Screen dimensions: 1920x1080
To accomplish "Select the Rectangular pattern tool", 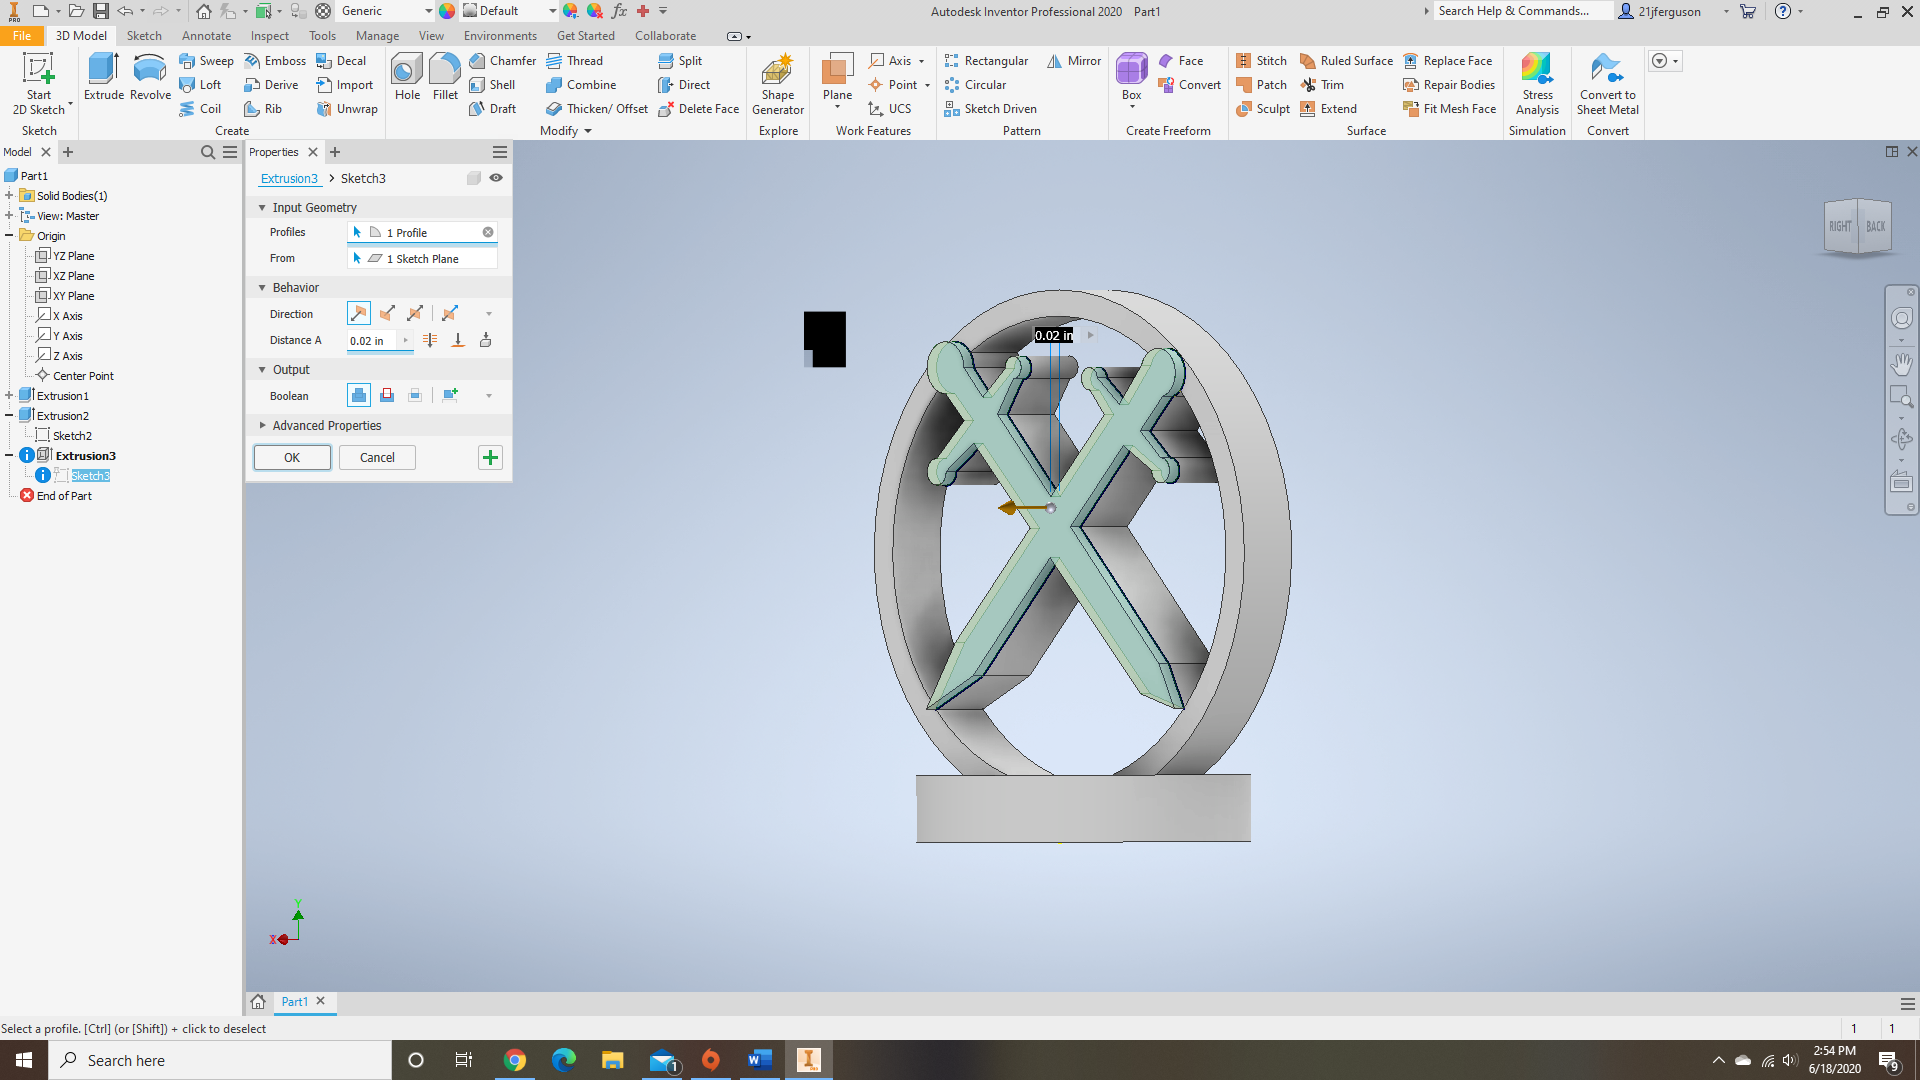I will click(986, 61).
